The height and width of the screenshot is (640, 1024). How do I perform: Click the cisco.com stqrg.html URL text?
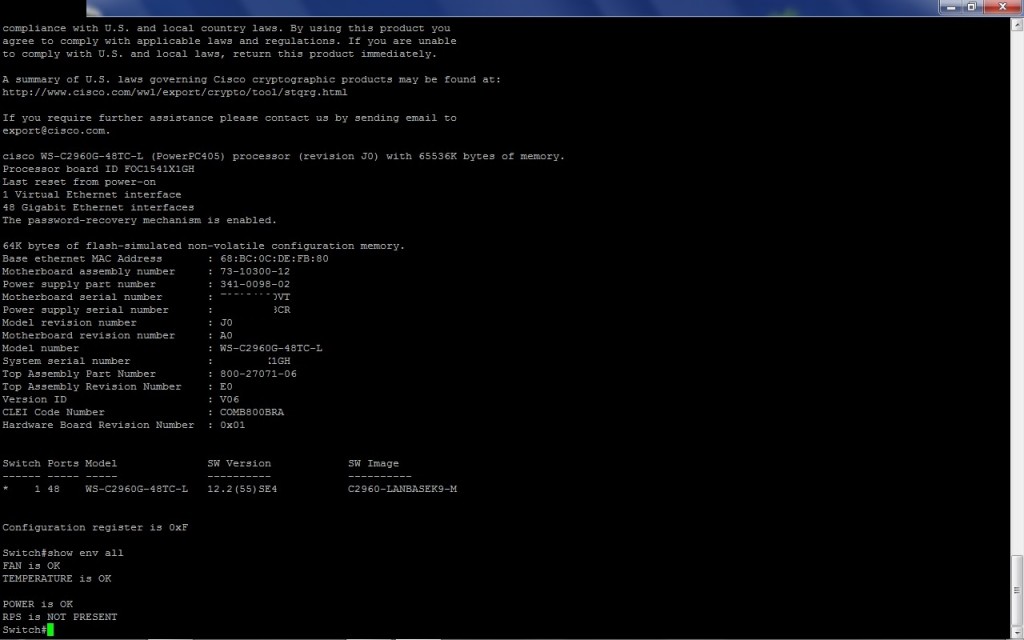tap(174, 92)
